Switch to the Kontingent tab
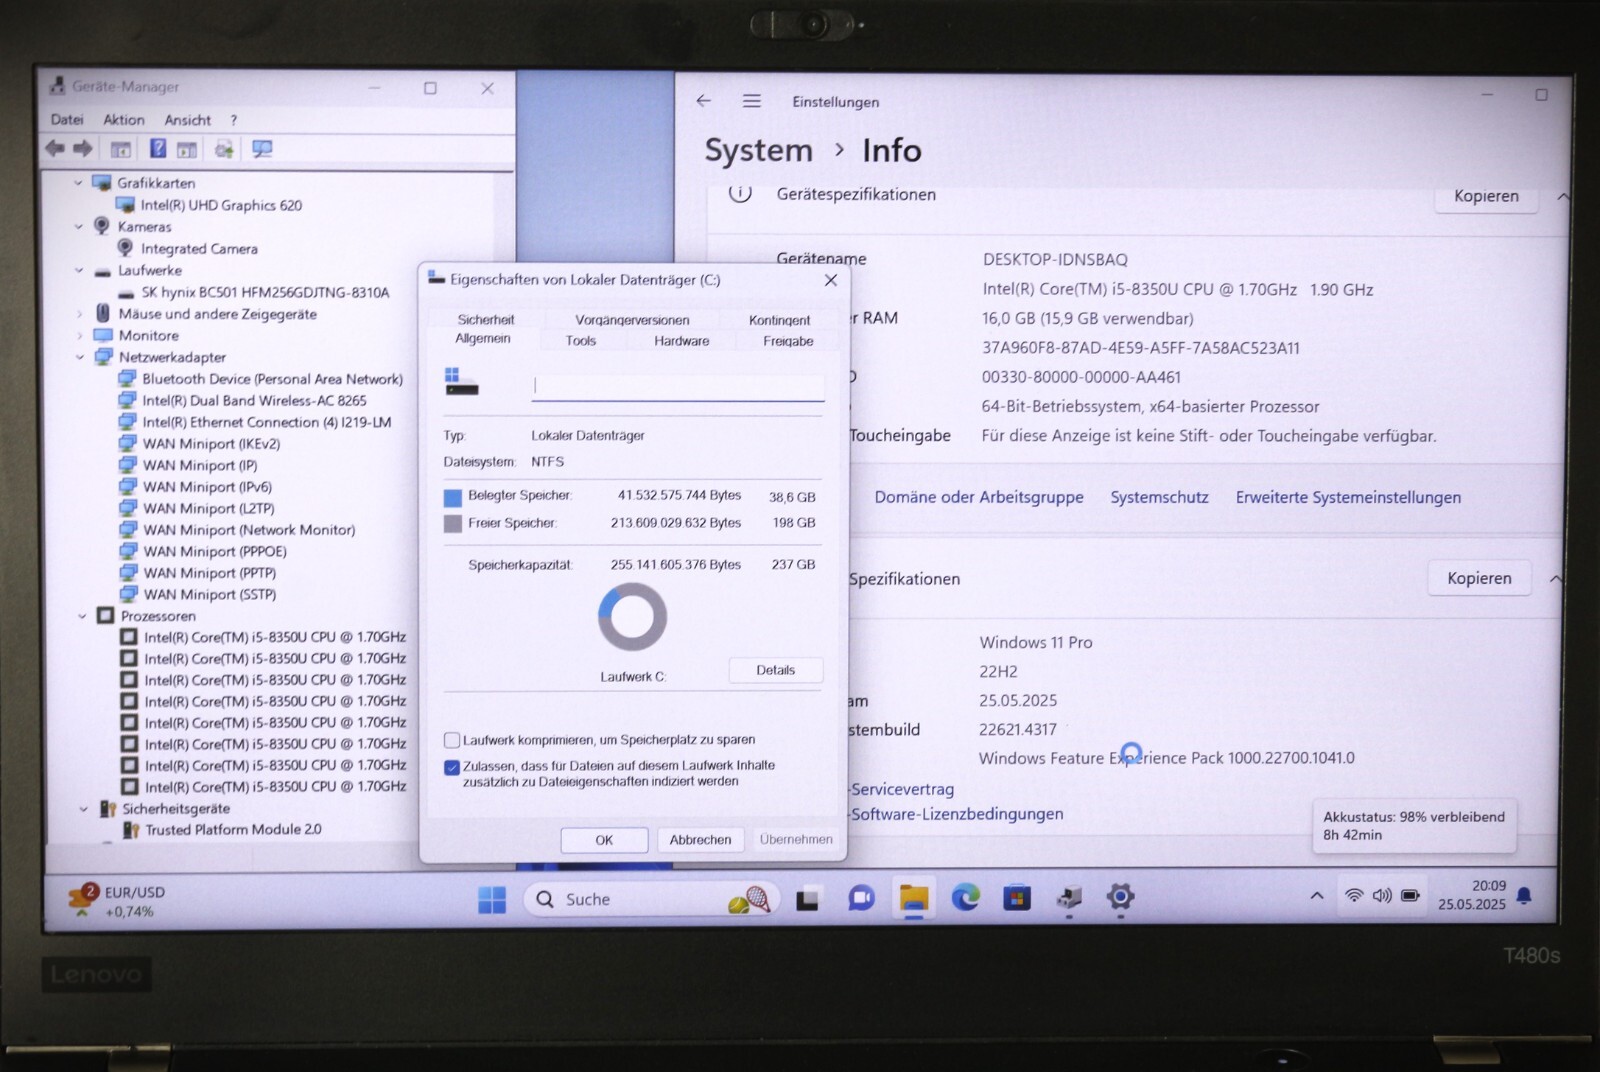This screenshot has width=1600, height=1072. coord(779,320)
